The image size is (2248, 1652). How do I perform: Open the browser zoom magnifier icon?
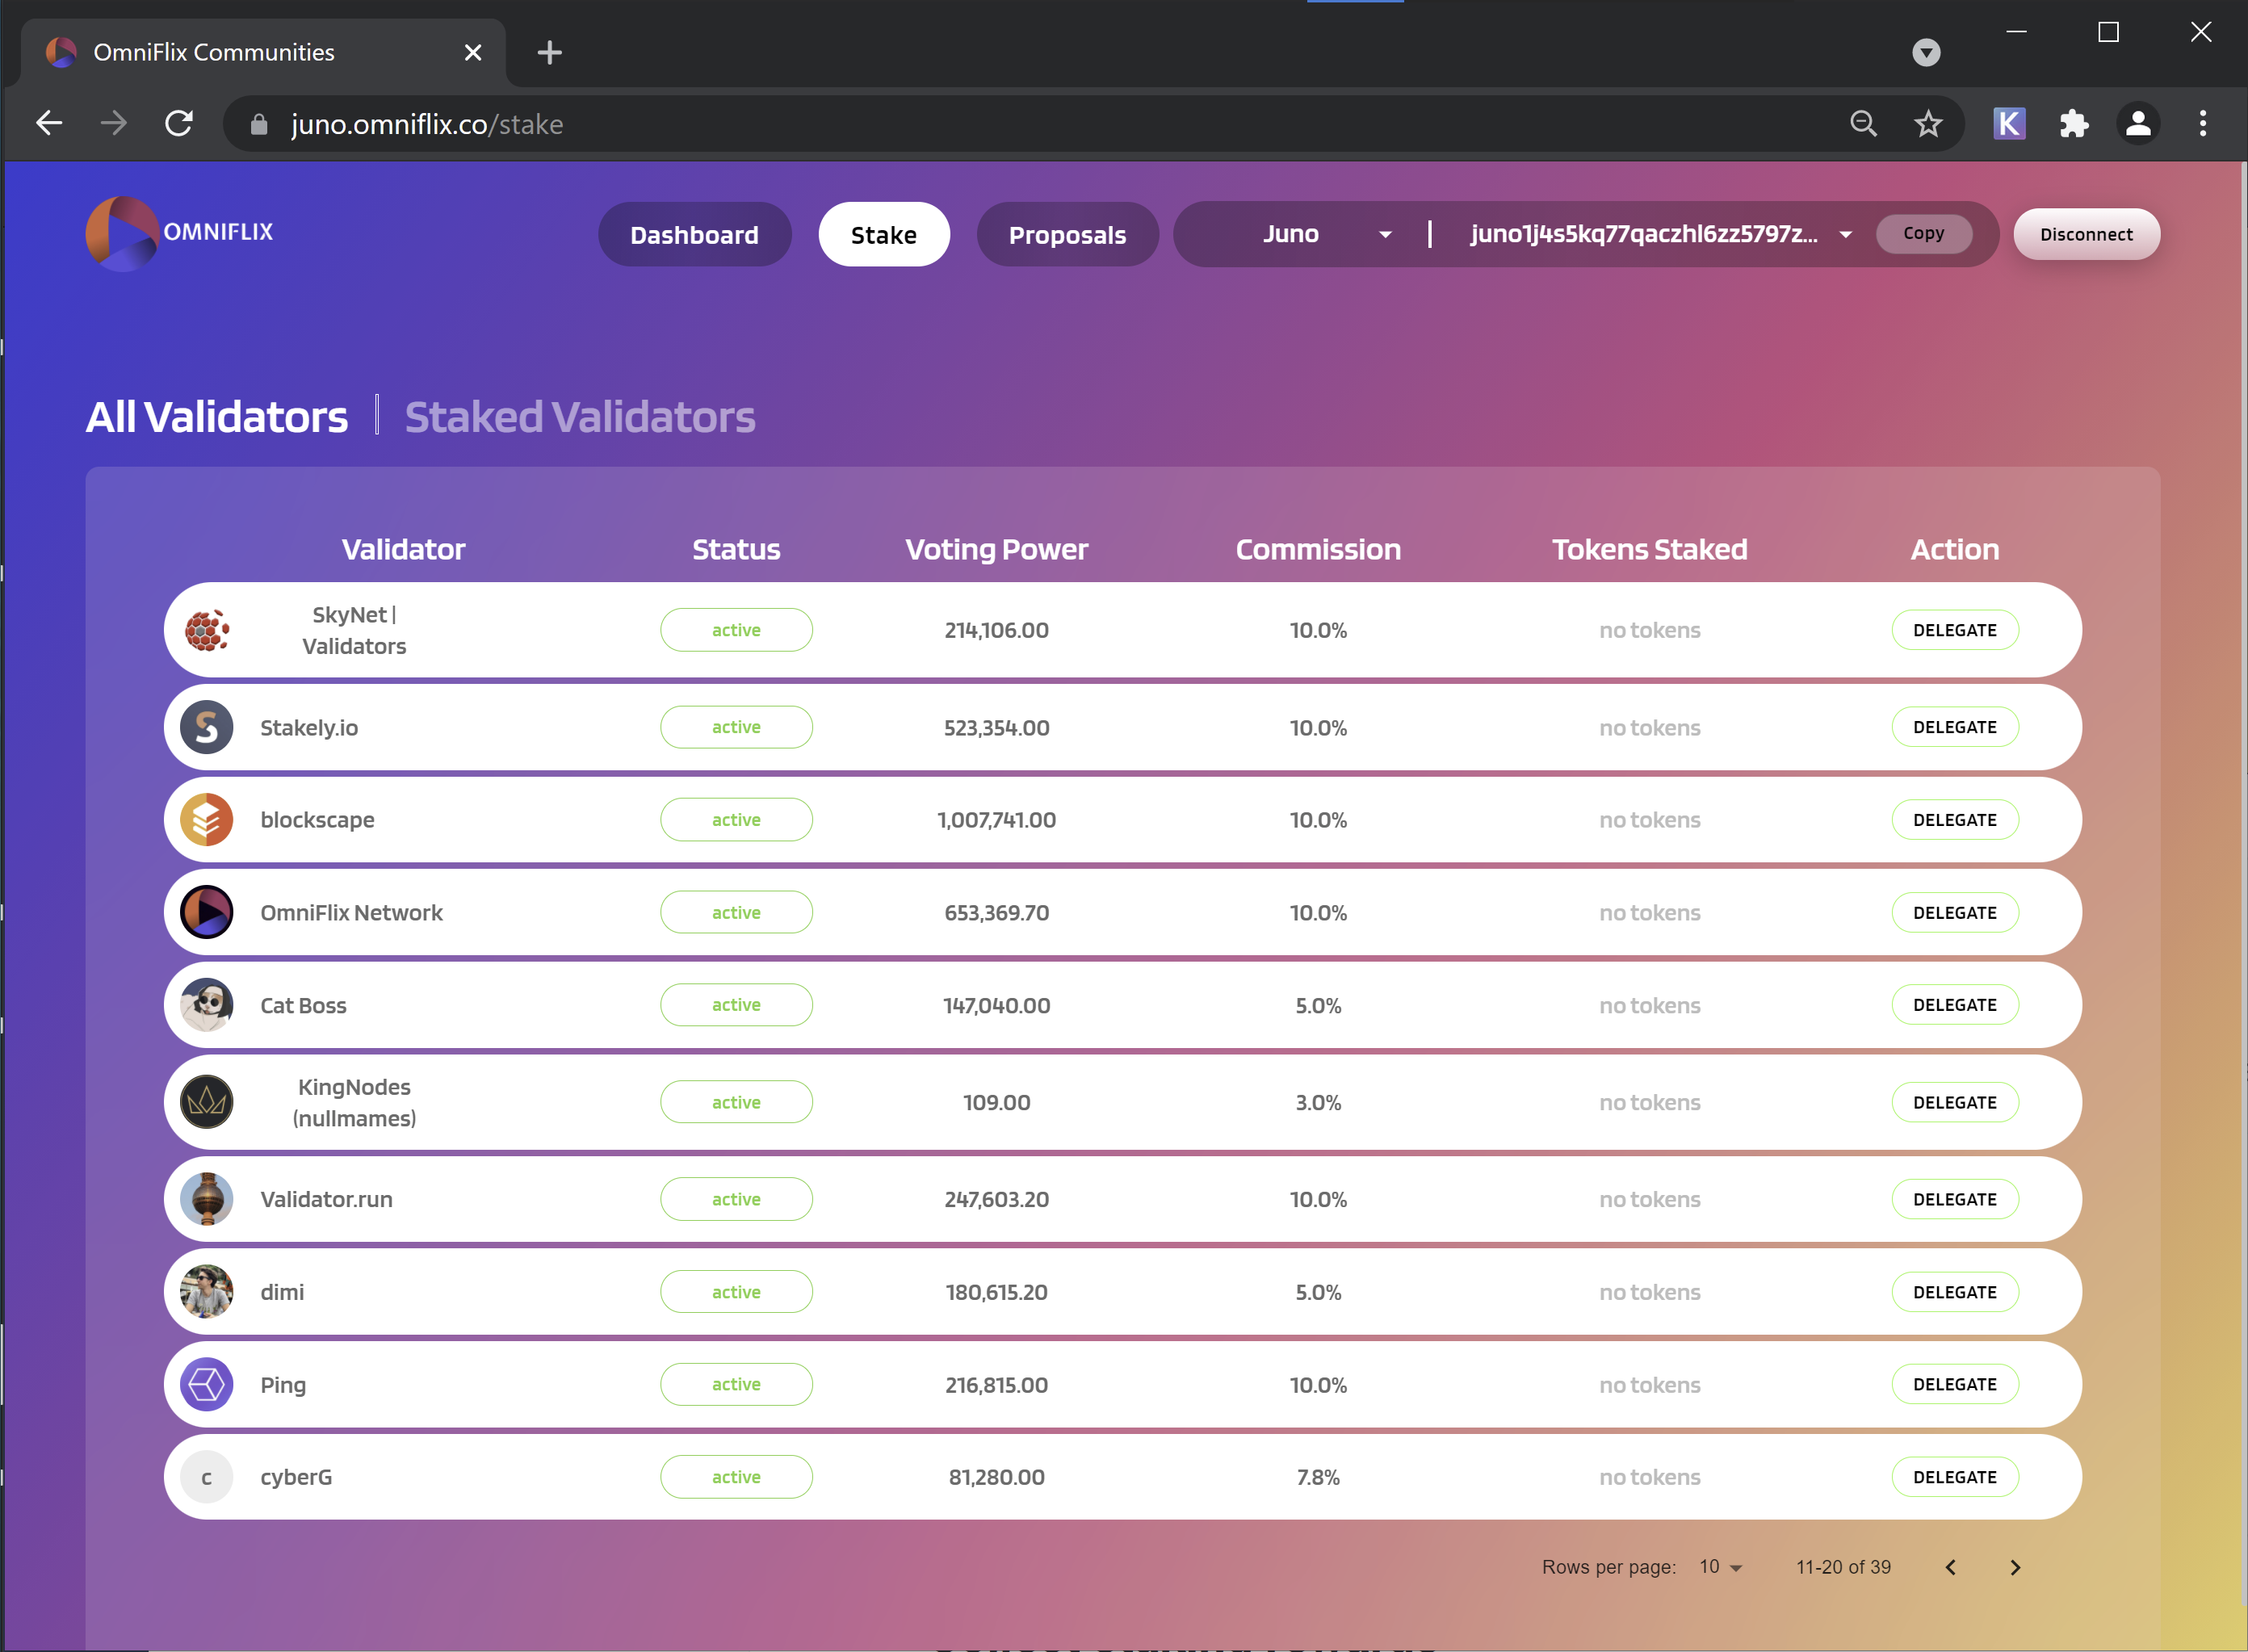click(x=1863, y=123)
